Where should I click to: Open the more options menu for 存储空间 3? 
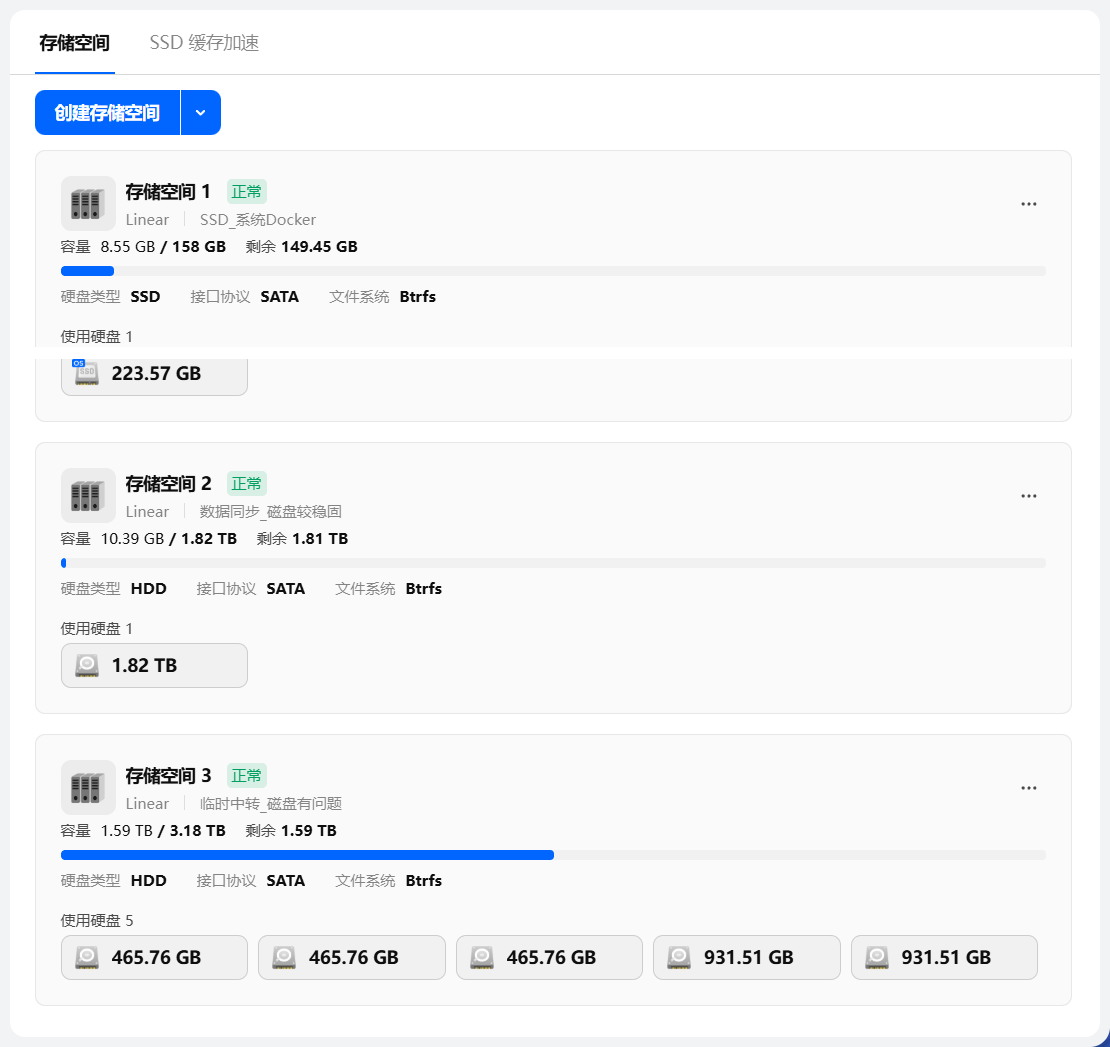pos(1029,788)
